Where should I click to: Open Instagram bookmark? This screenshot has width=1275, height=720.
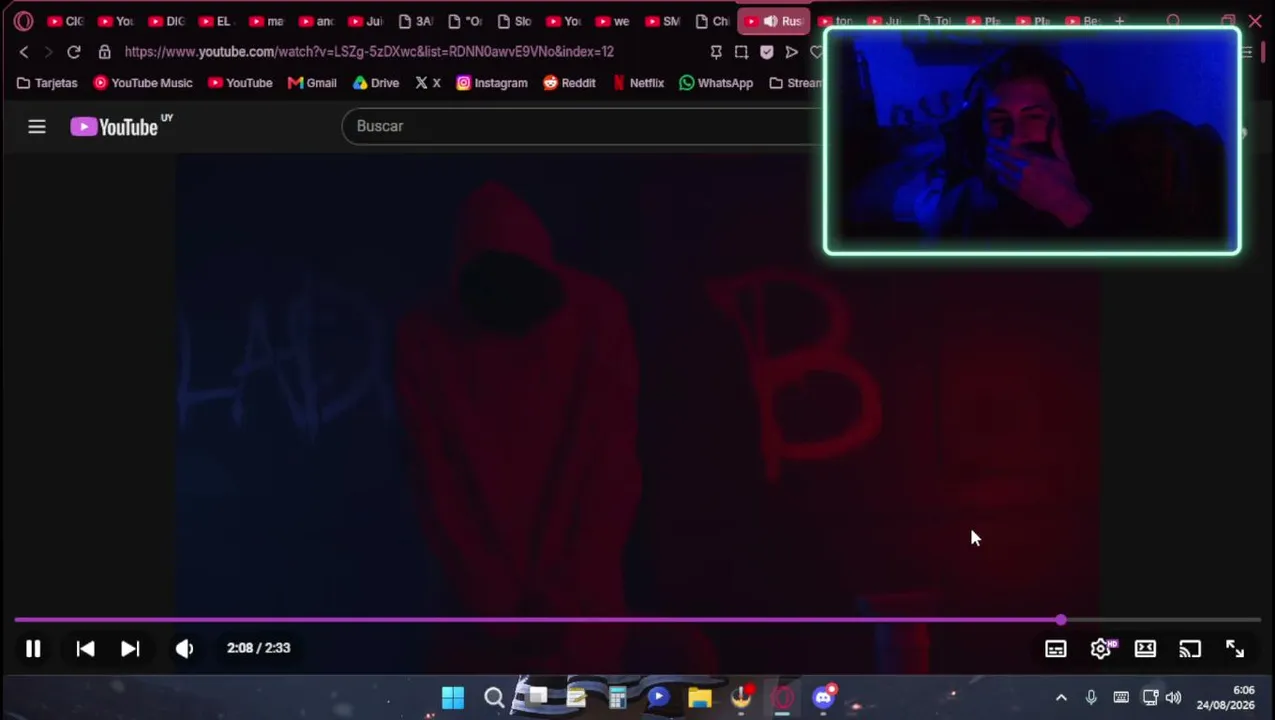point(492,83)
